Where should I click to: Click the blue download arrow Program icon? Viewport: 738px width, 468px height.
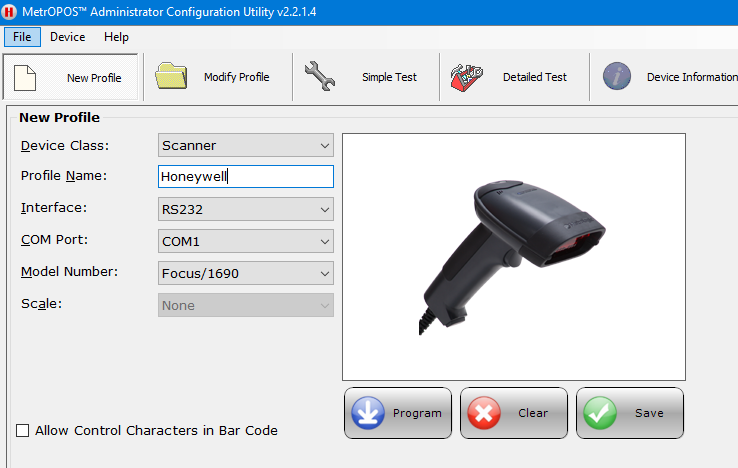click(368, 413)
